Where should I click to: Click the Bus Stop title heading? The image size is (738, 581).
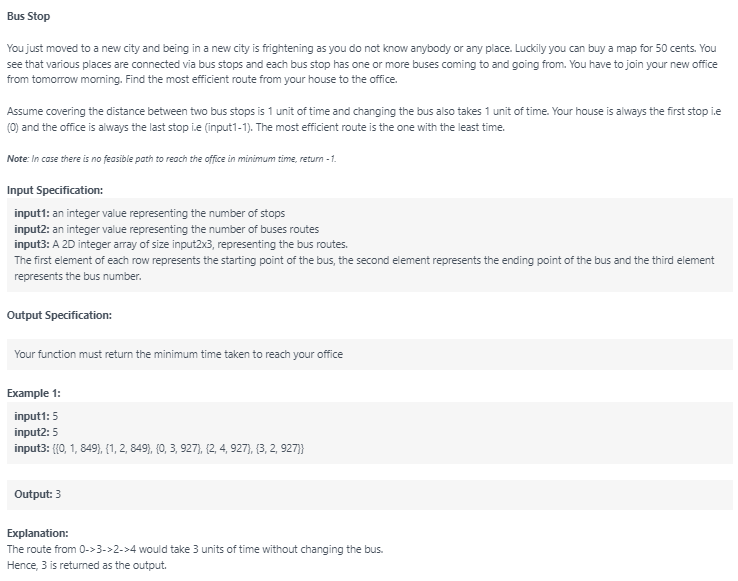(x=28, y=16)
